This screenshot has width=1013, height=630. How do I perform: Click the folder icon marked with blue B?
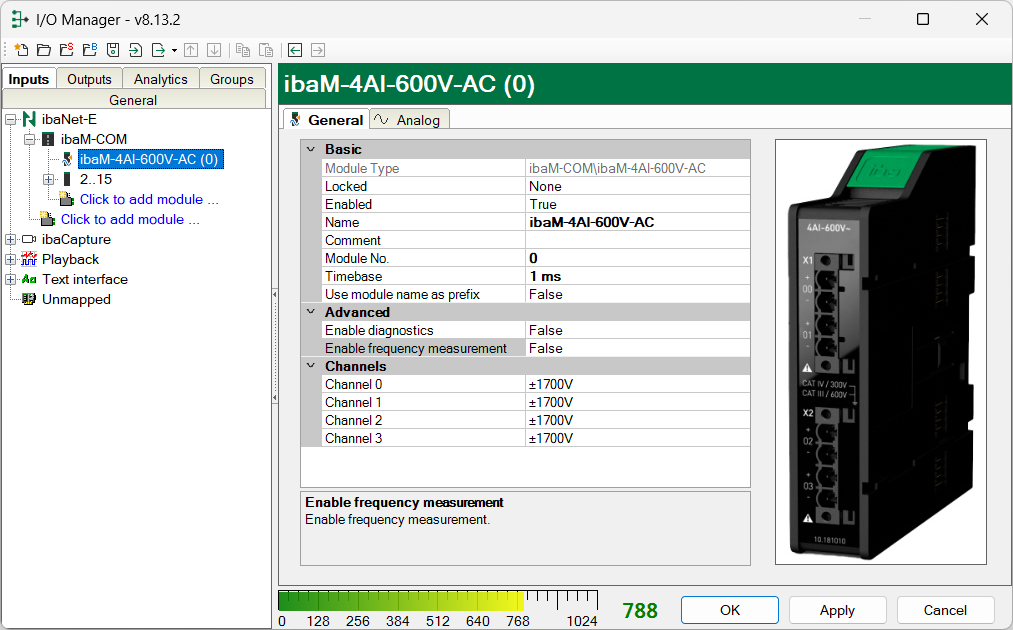[x=90, y=50]
